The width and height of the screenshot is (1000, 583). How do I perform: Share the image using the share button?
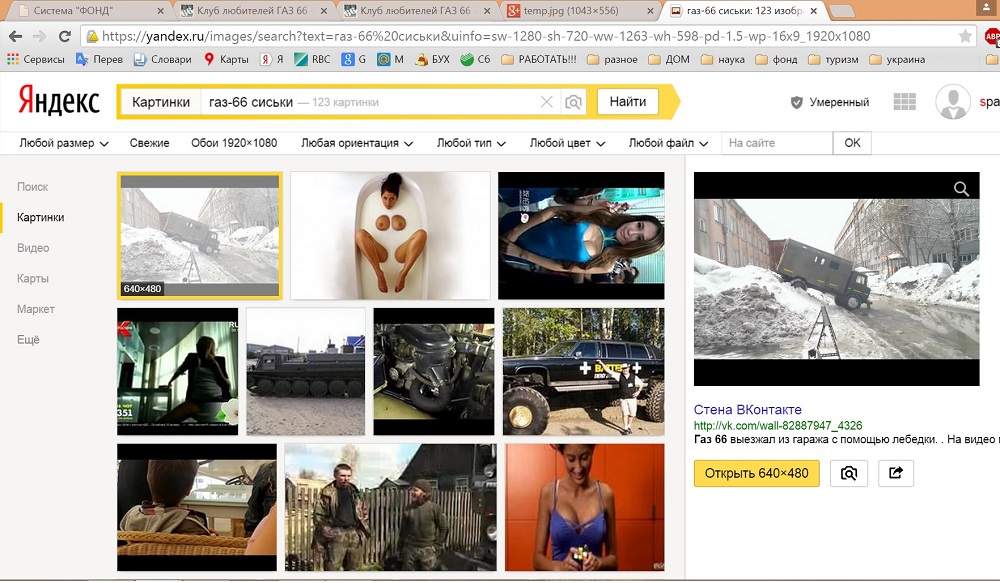[896, 473]
